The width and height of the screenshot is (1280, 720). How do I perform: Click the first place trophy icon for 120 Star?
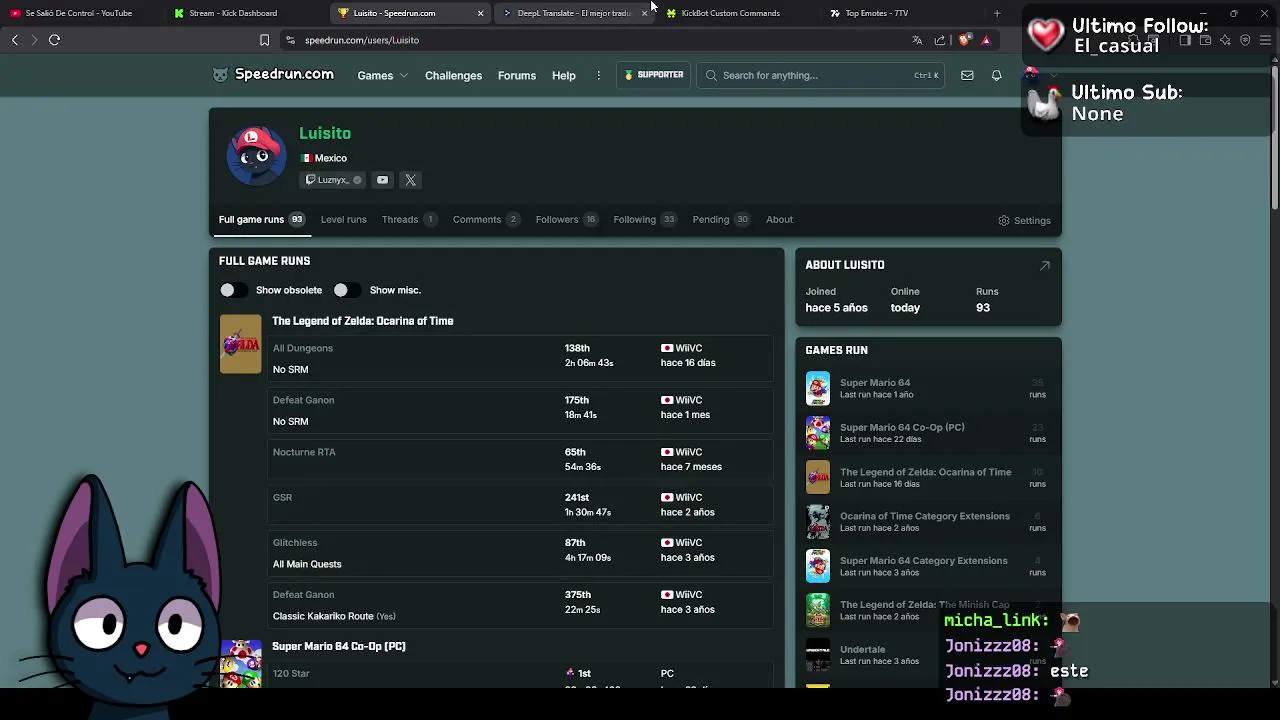point(570,674)
